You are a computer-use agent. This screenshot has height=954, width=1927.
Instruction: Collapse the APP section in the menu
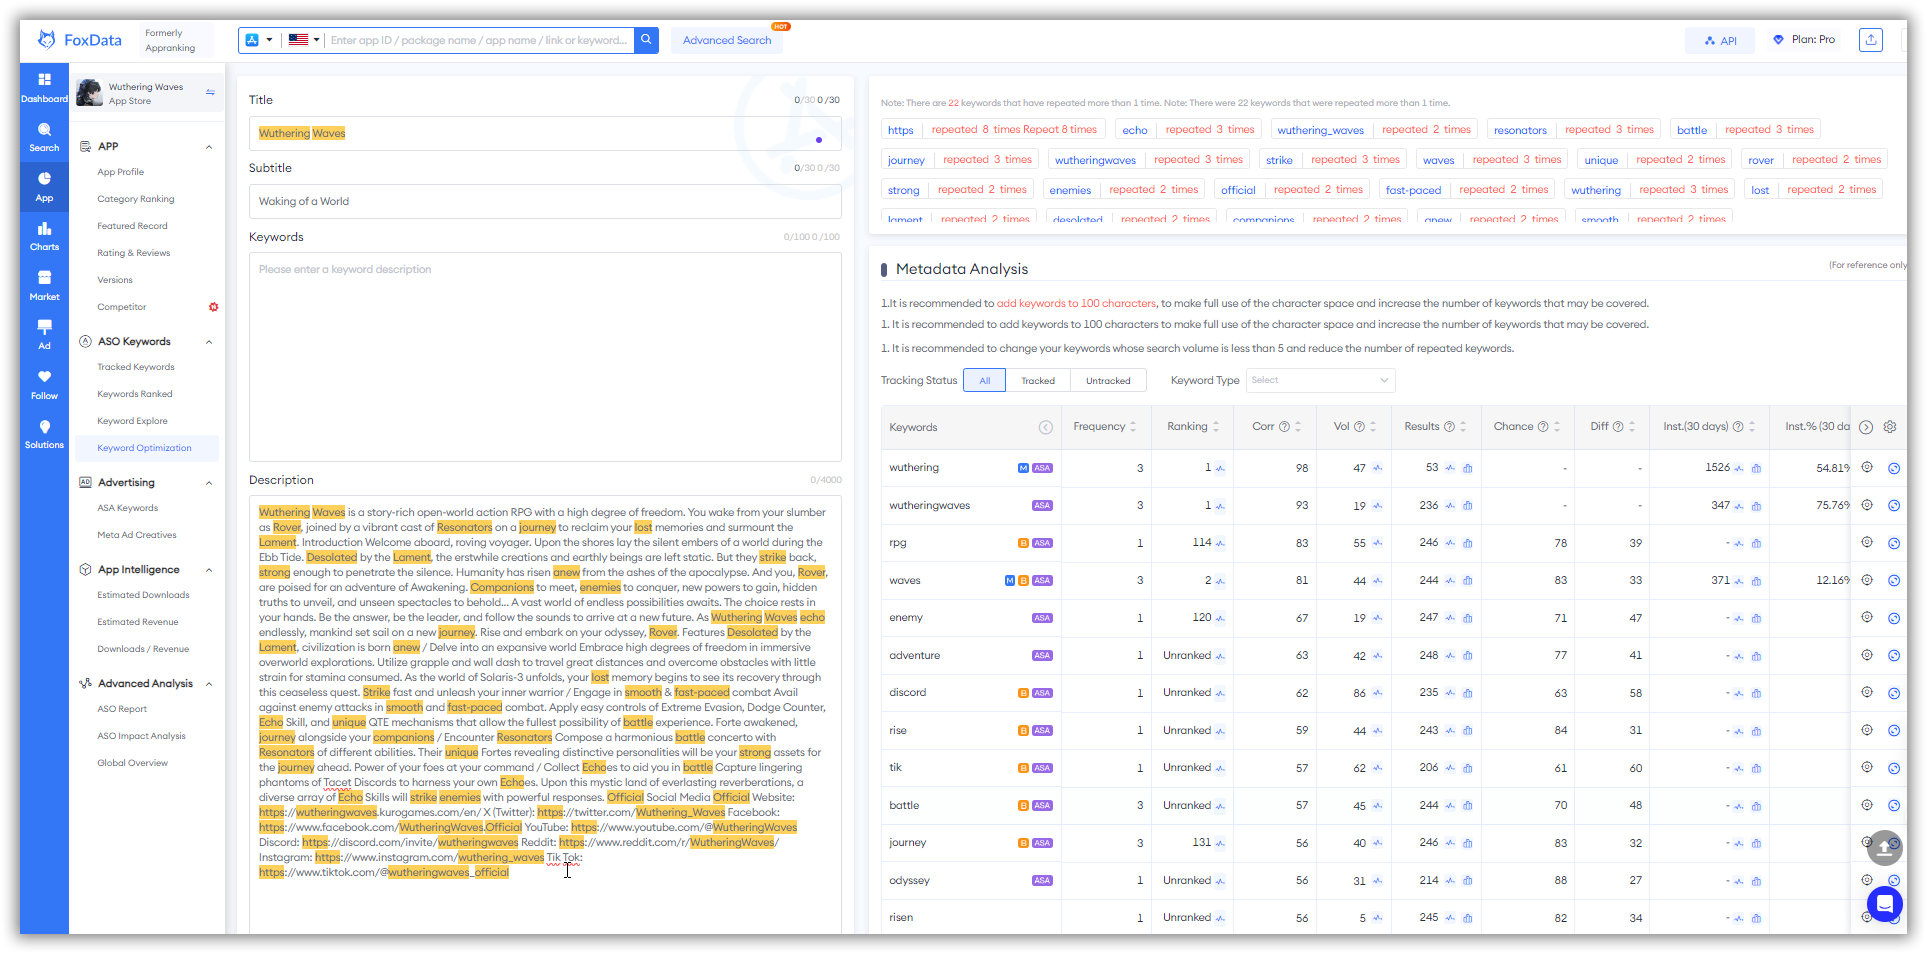pos(209,147)
